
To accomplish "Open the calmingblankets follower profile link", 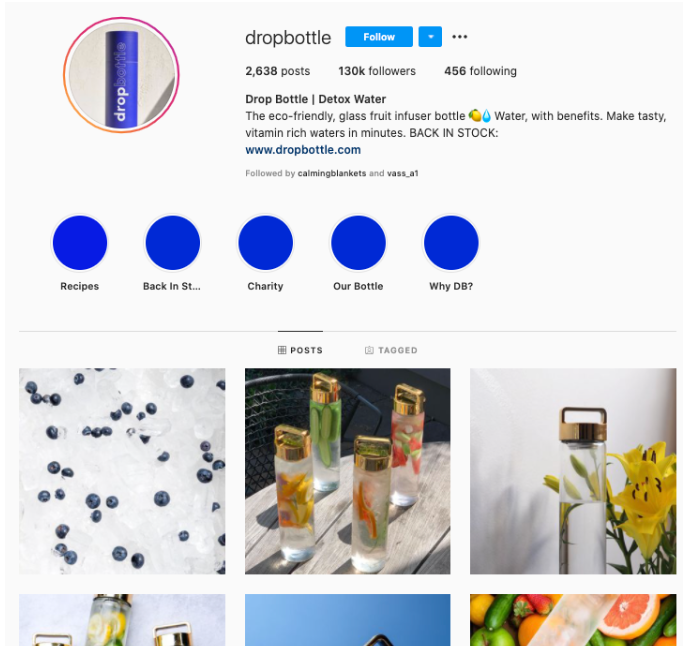I will pos(332,173).
